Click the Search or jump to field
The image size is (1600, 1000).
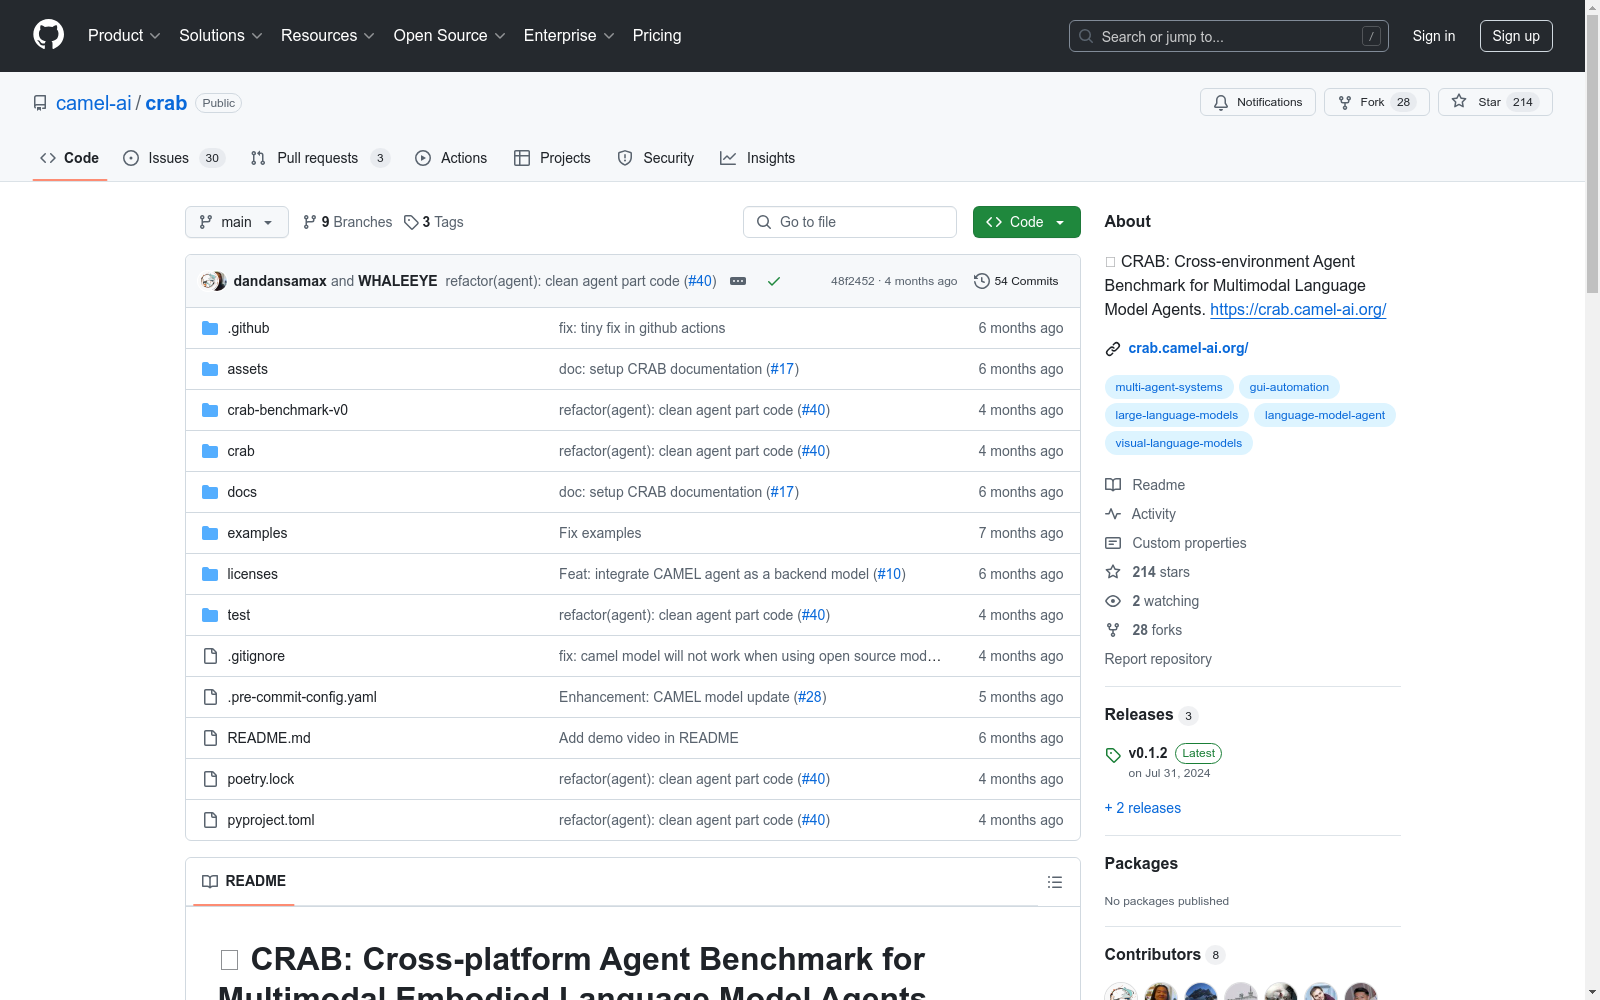tap(1229, 36)
